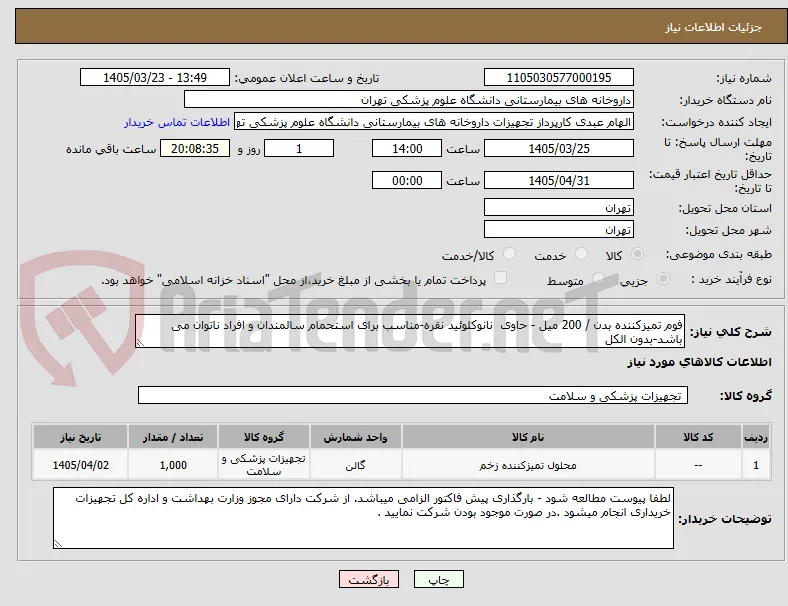Image resolution: width=788 pixels, height=606 pixels.
Task: Click the item code cell showing --
Action: (698, 465)
